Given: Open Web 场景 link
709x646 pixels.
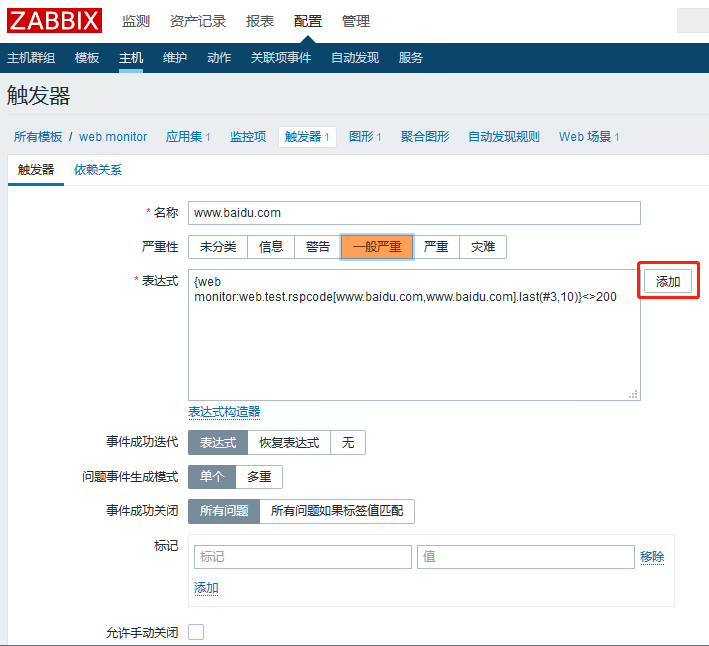Looking at the screenshot, I should point(585,137).
